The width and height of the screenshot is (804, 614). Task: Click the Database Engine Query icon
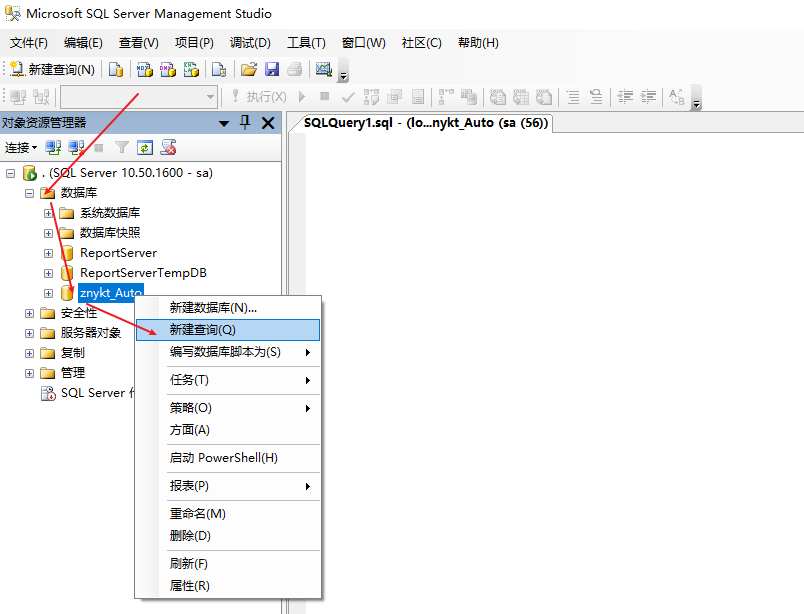[x=116, y=69]
